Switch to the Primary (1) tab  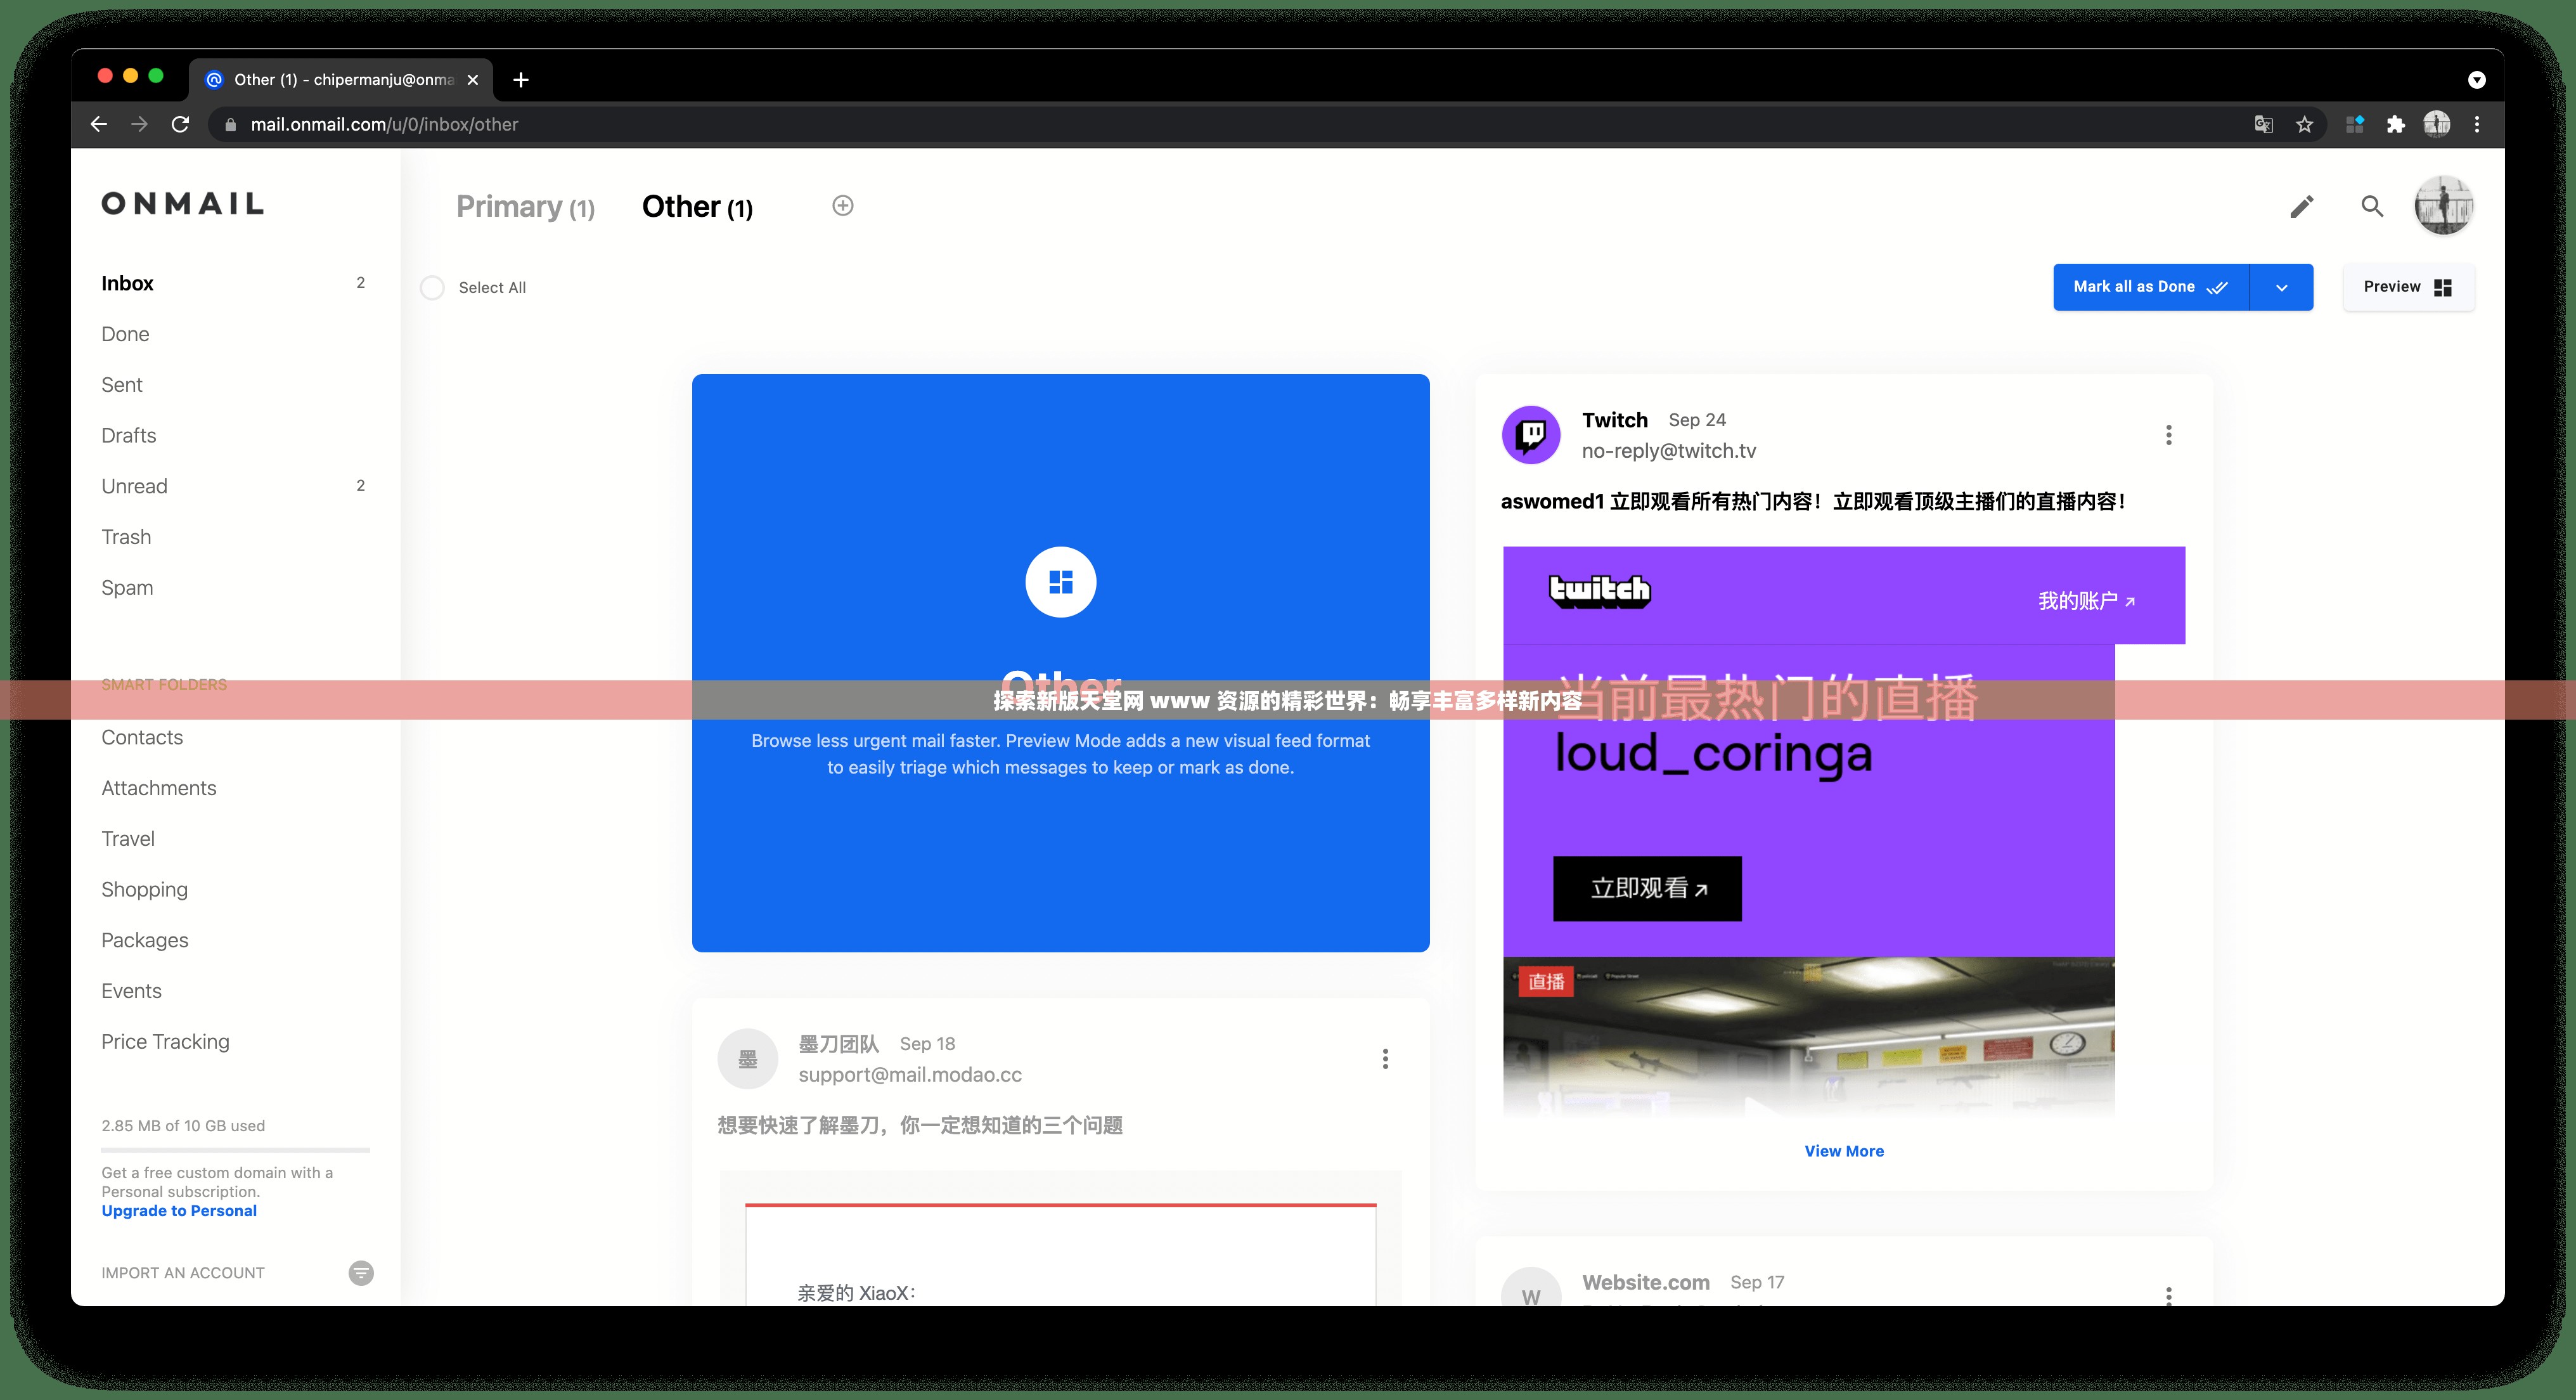tap(525, 207)
